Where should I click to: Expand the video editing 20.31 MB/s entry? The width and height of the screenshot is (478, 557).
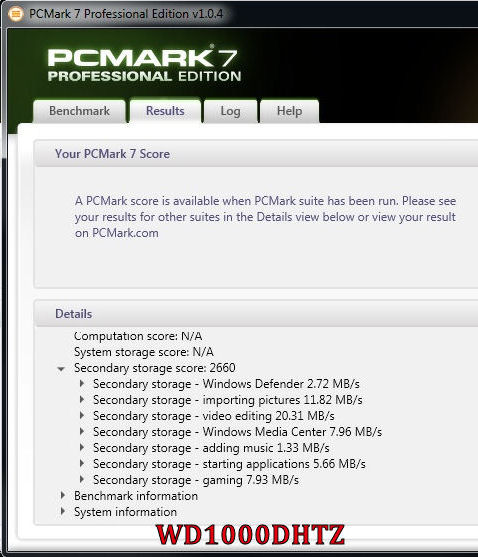(82, 416)
